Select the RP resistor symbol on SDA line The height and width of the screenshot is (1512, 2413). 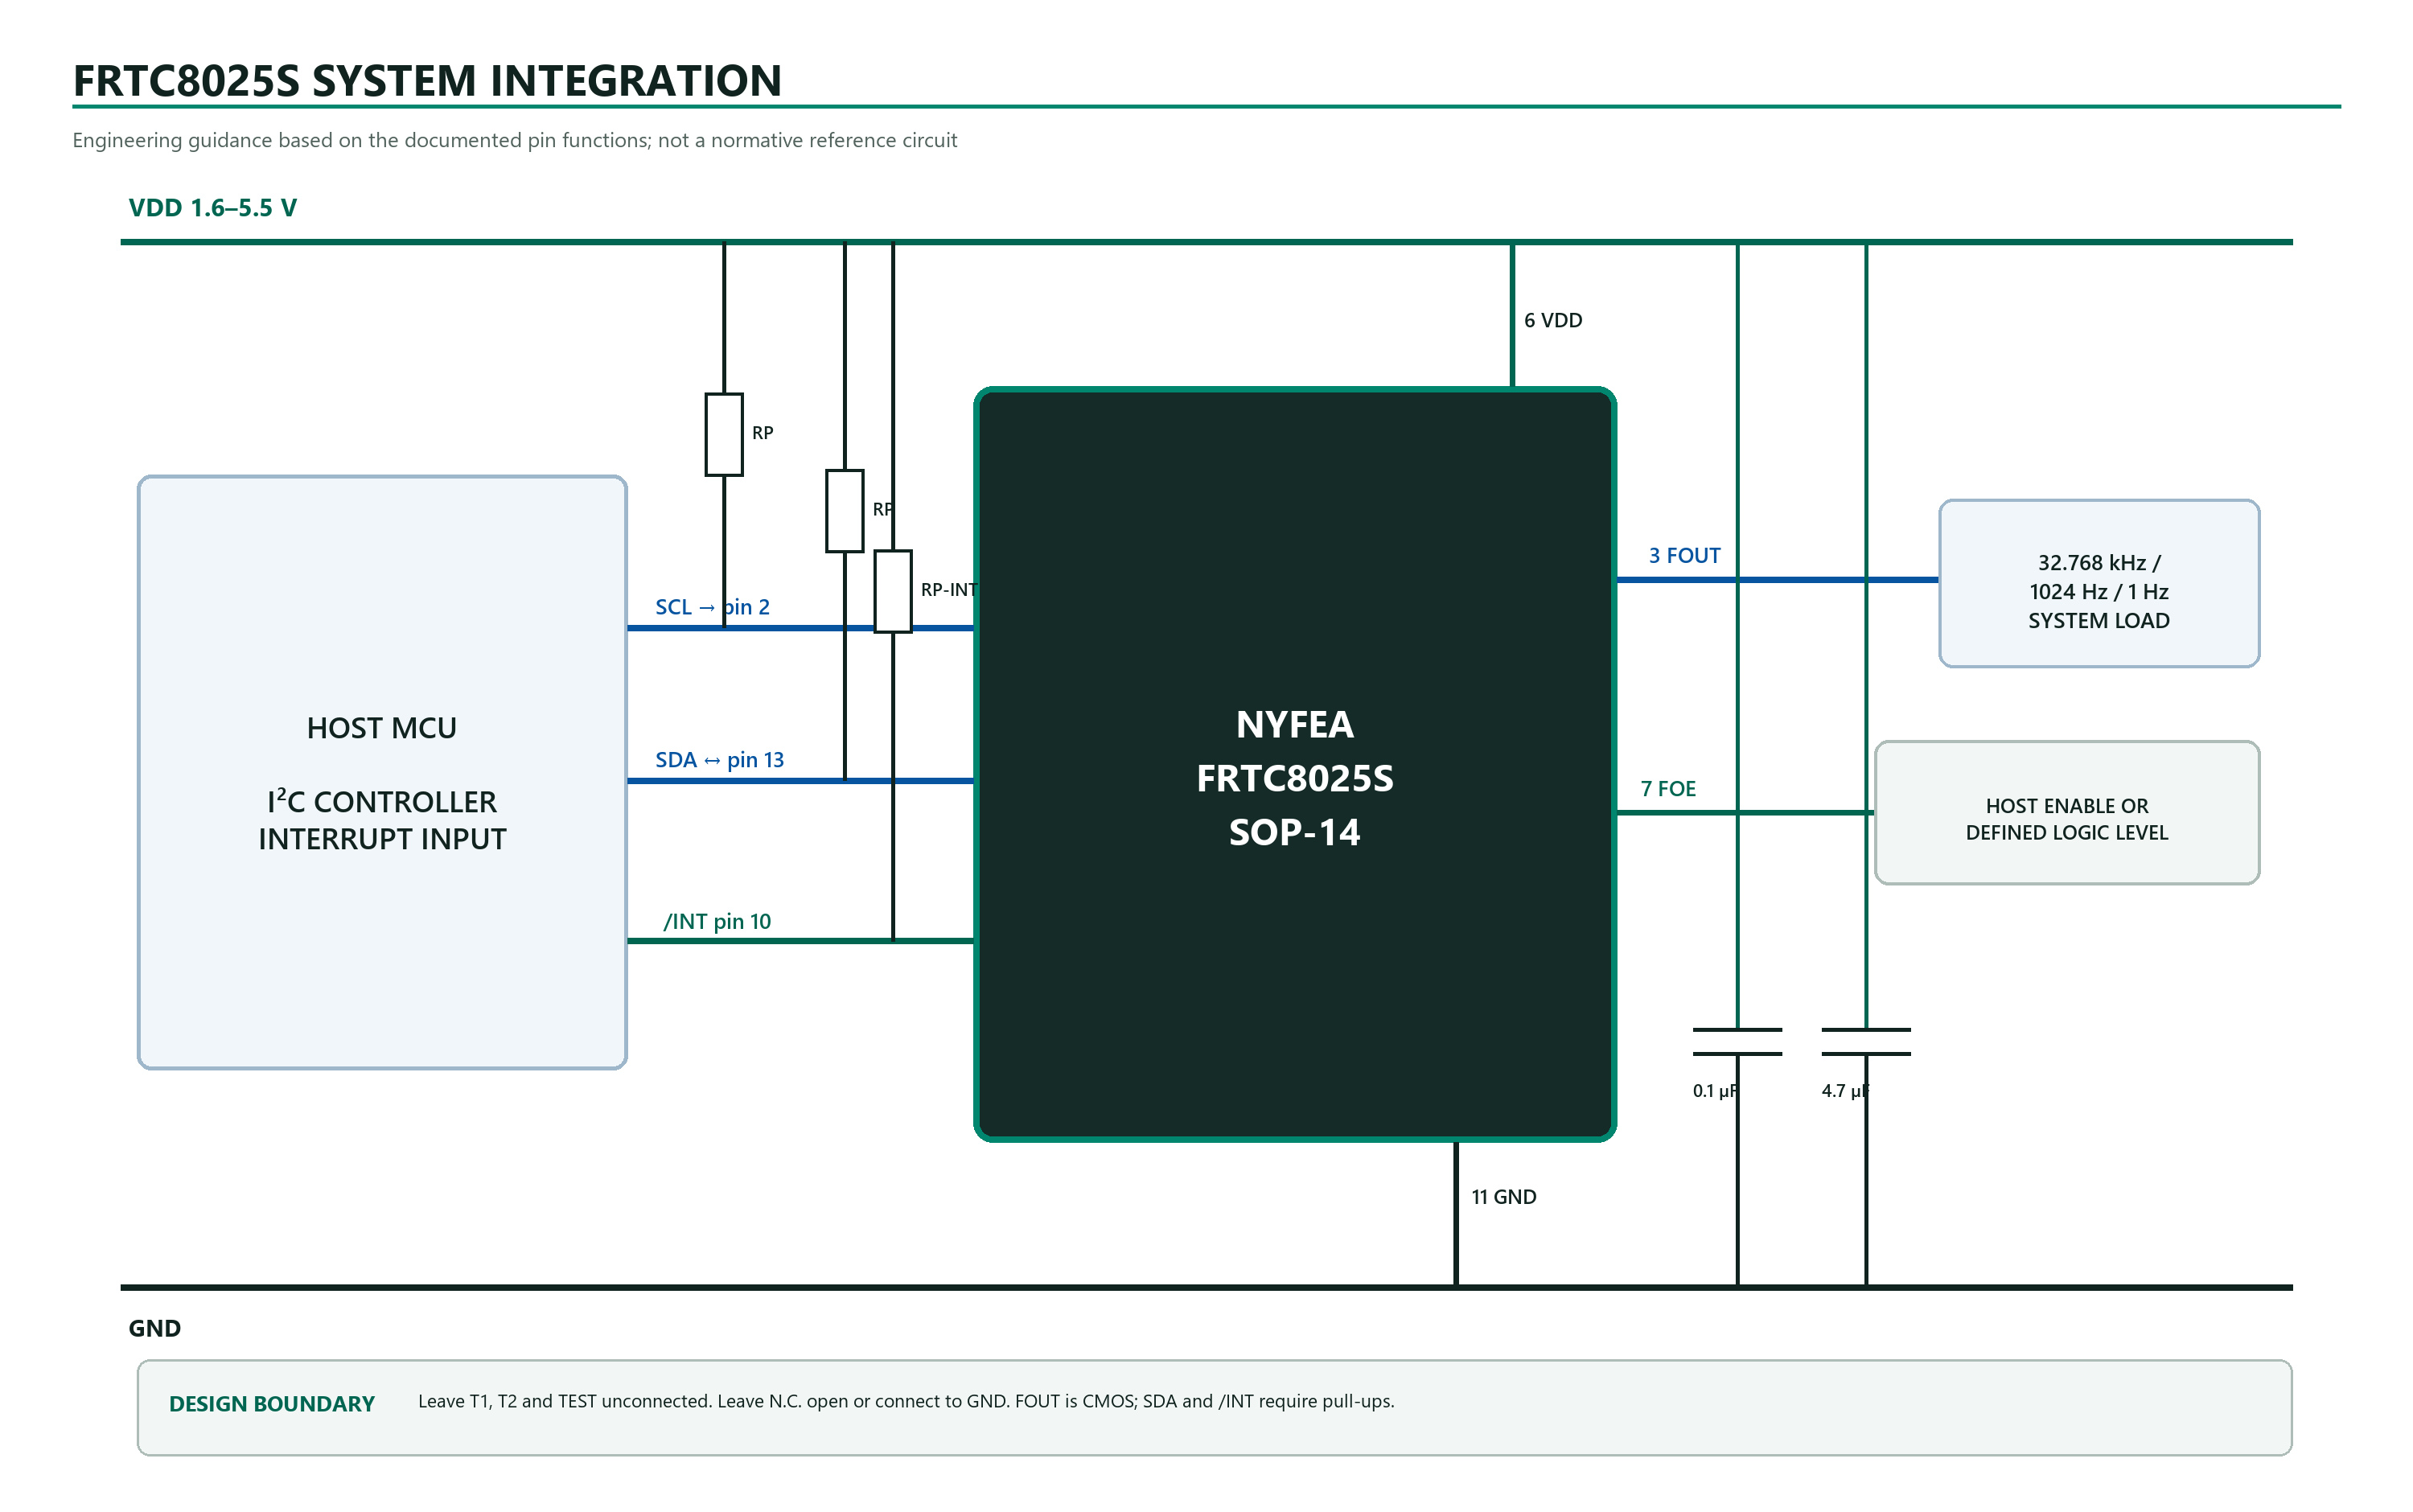click(x=845, y=511)
